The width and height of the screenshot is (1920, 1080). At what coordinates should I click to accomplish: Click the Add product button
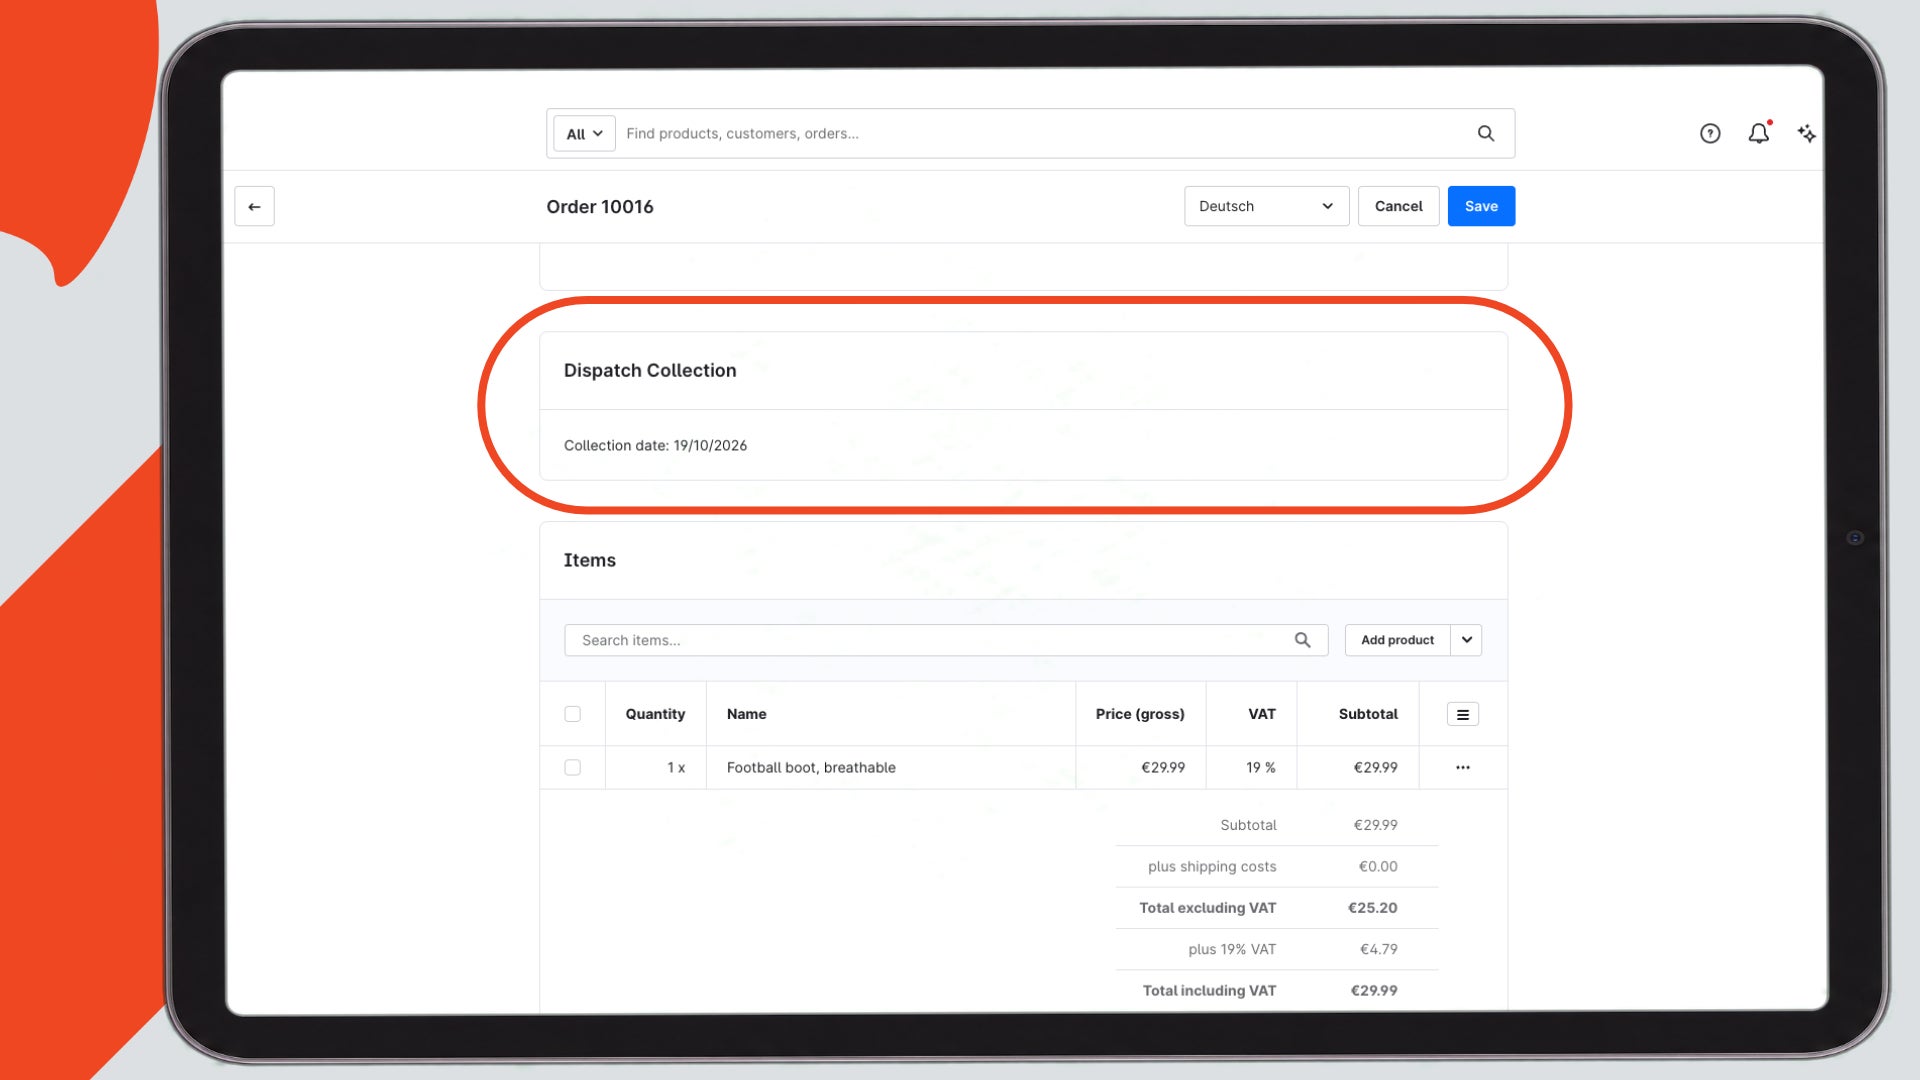[x=1397, y=640]
